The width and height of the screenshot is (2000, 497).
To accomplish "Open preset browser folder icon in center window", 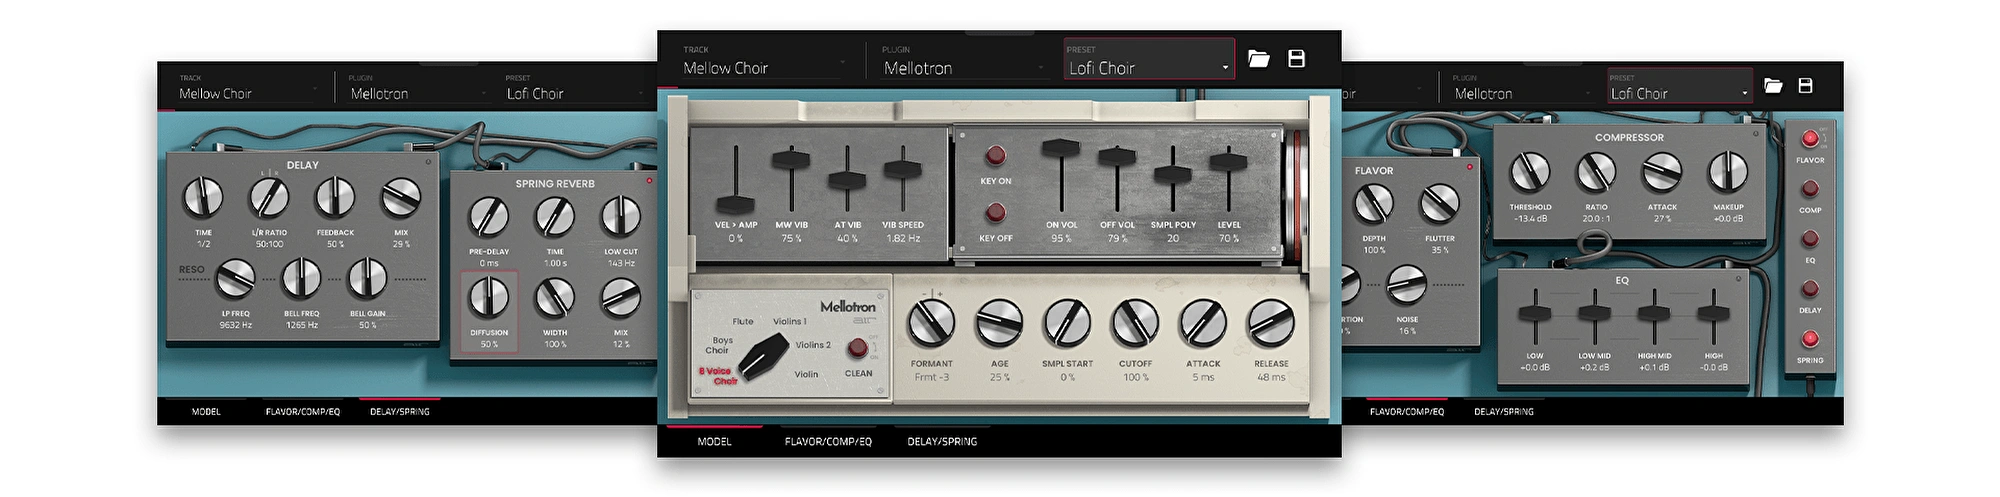I will coord(1259,59).
